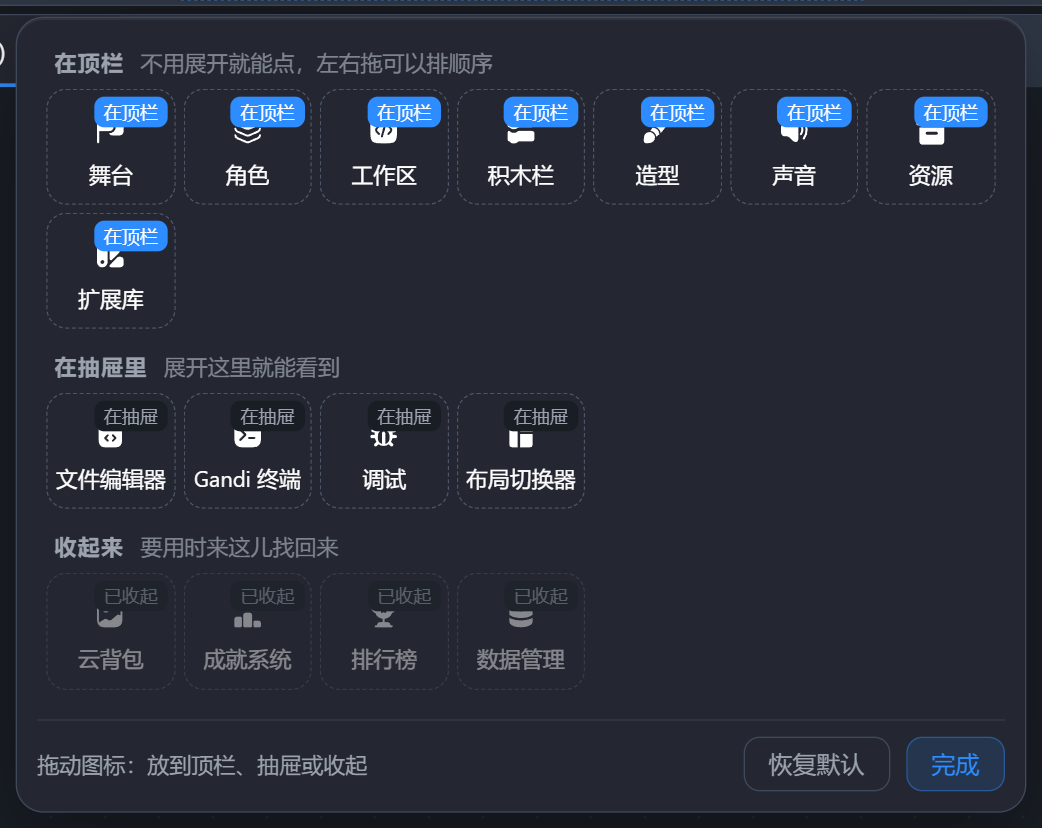Click hint text 展开这里就能看到

point(252,367)
